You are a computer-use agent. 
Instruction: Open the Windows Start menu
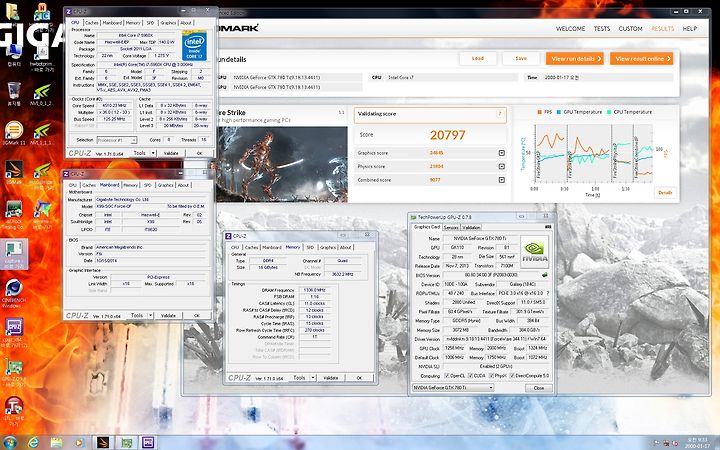click(9, 443)
